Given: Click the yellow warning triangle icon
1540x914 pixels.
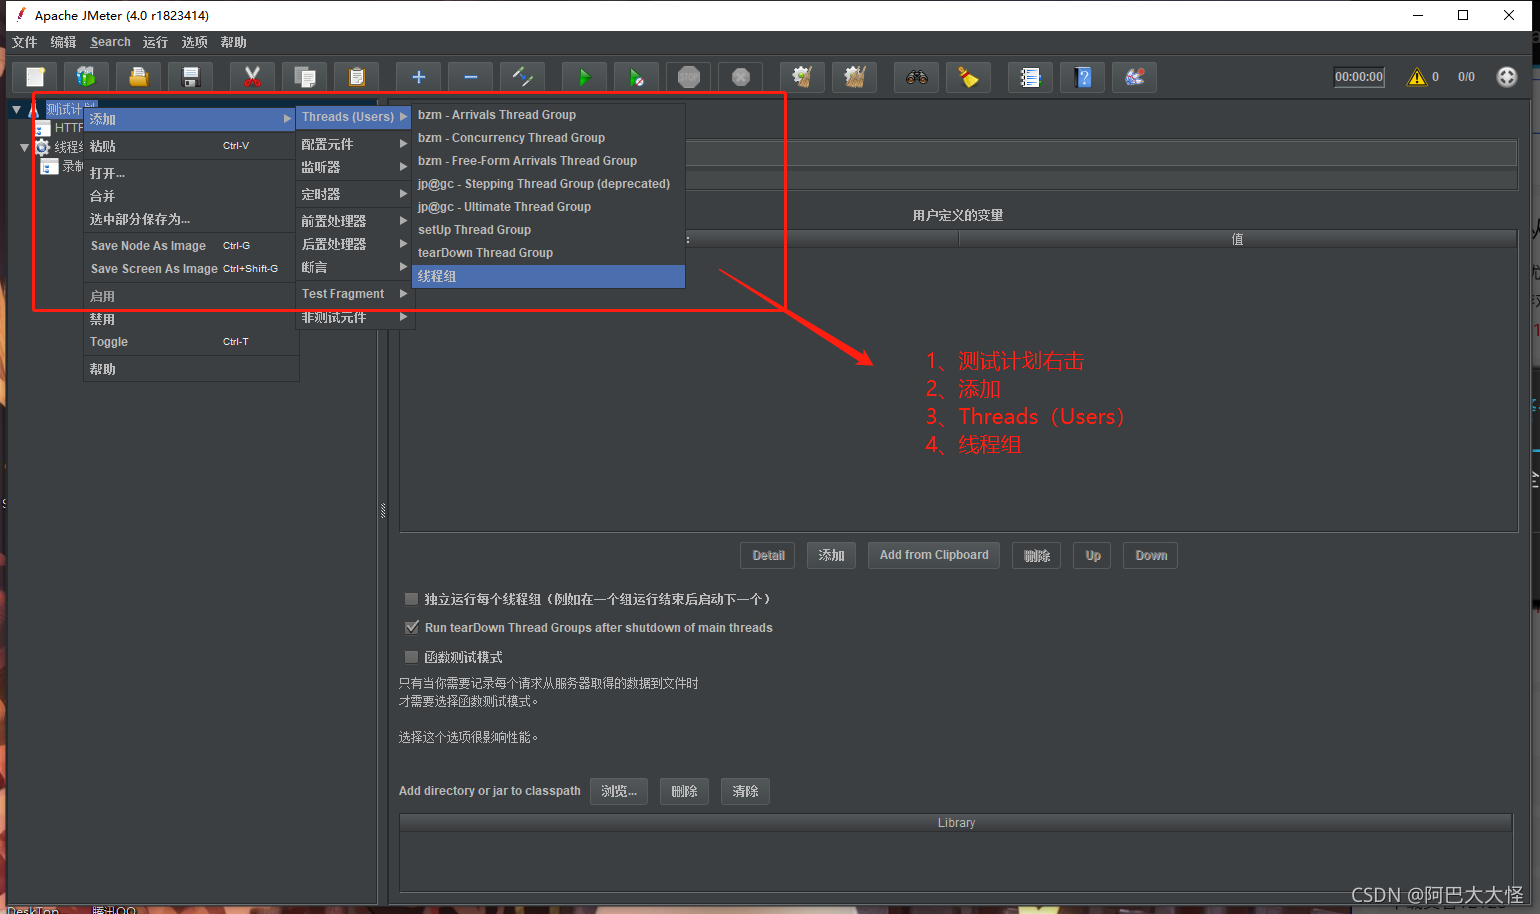Looking at the screenshot, I should [x=1417, y=77].
